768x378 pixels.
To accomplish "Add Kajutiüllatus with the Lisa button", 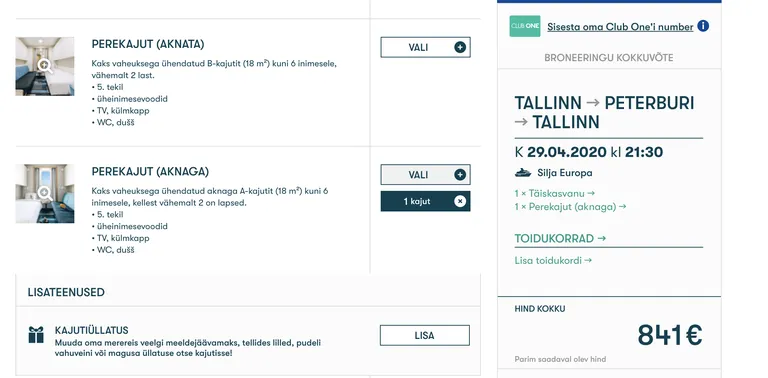I will pyautogui.click(x=425, y=335).
